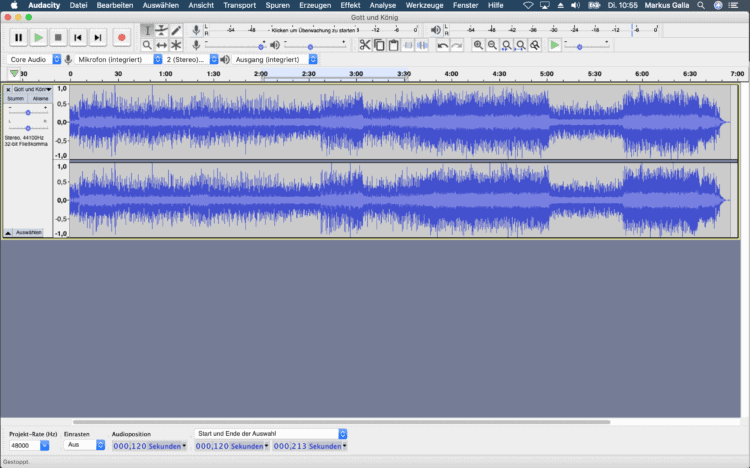The image size is (750, 468).
Task: Click the timeline playhead green triangle
Action: tap(14, 74)
